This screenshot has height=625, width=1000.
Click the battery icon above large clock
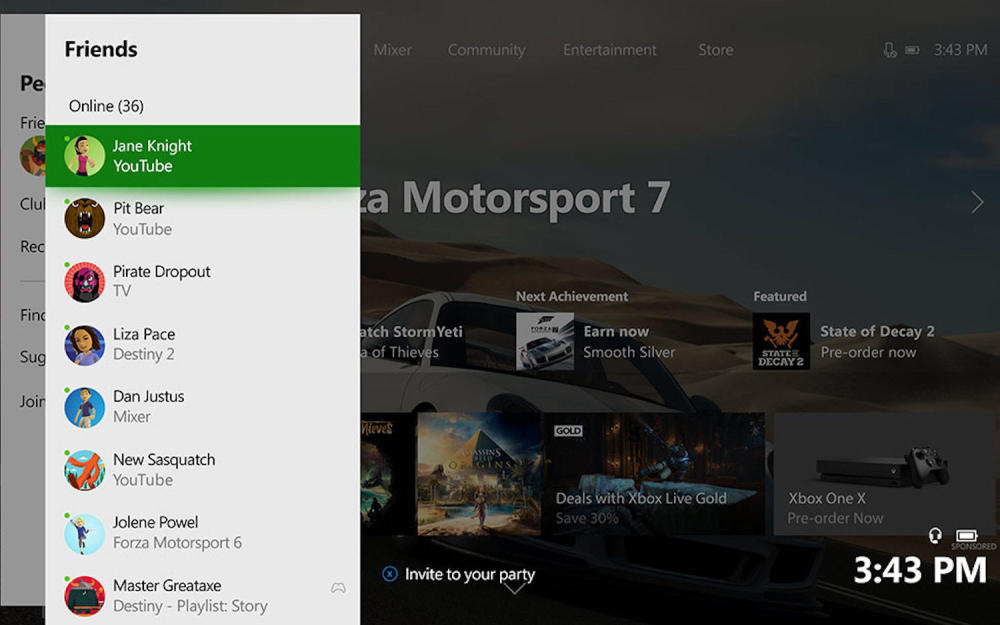tap(967, 535)
